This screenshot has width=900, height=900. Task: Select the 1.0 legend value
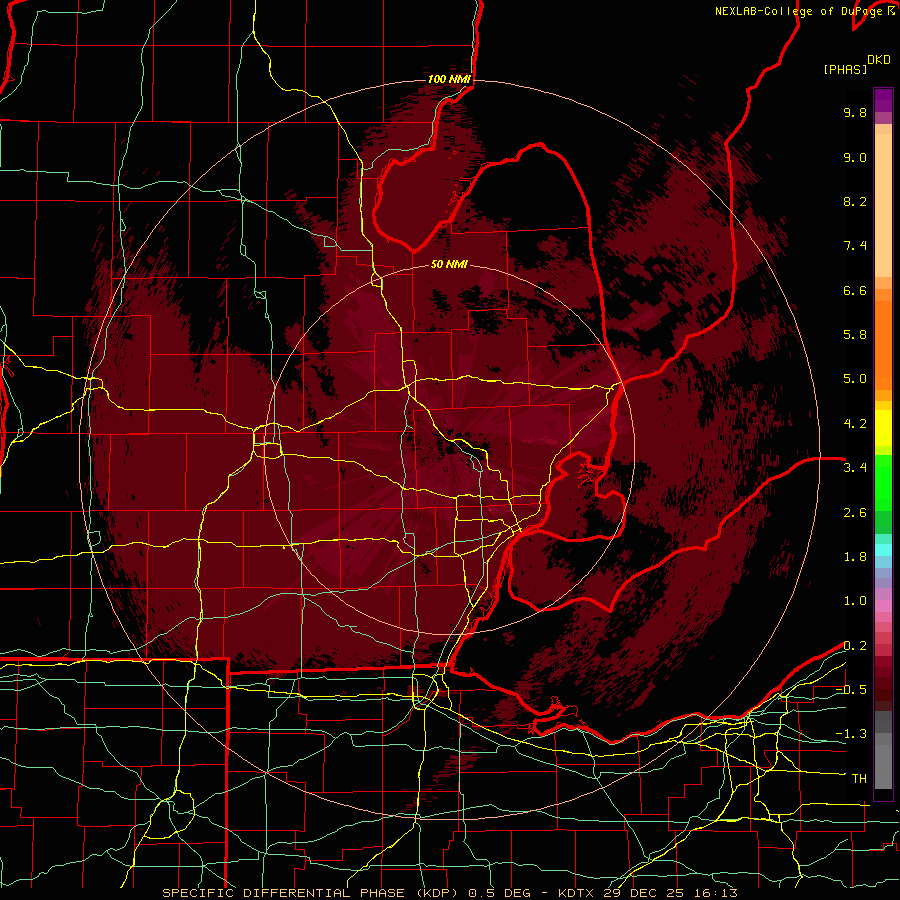(x=855, y=601)
